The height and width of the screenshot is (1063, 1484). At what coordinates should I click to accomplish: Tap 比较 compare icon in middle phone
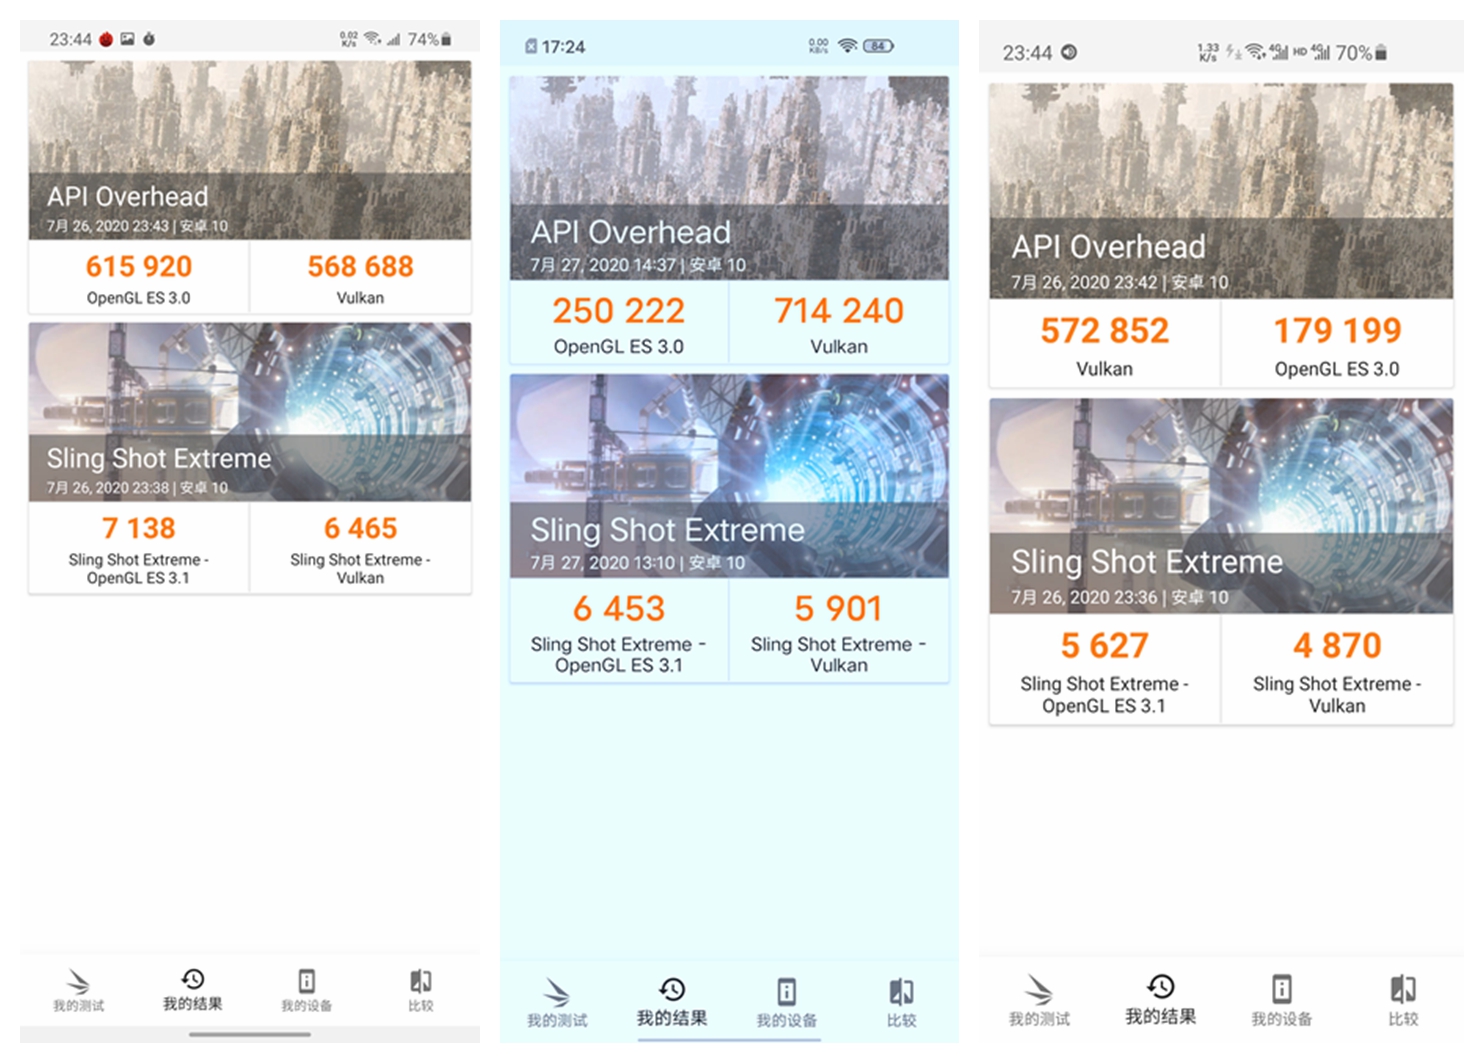(901, 992)
